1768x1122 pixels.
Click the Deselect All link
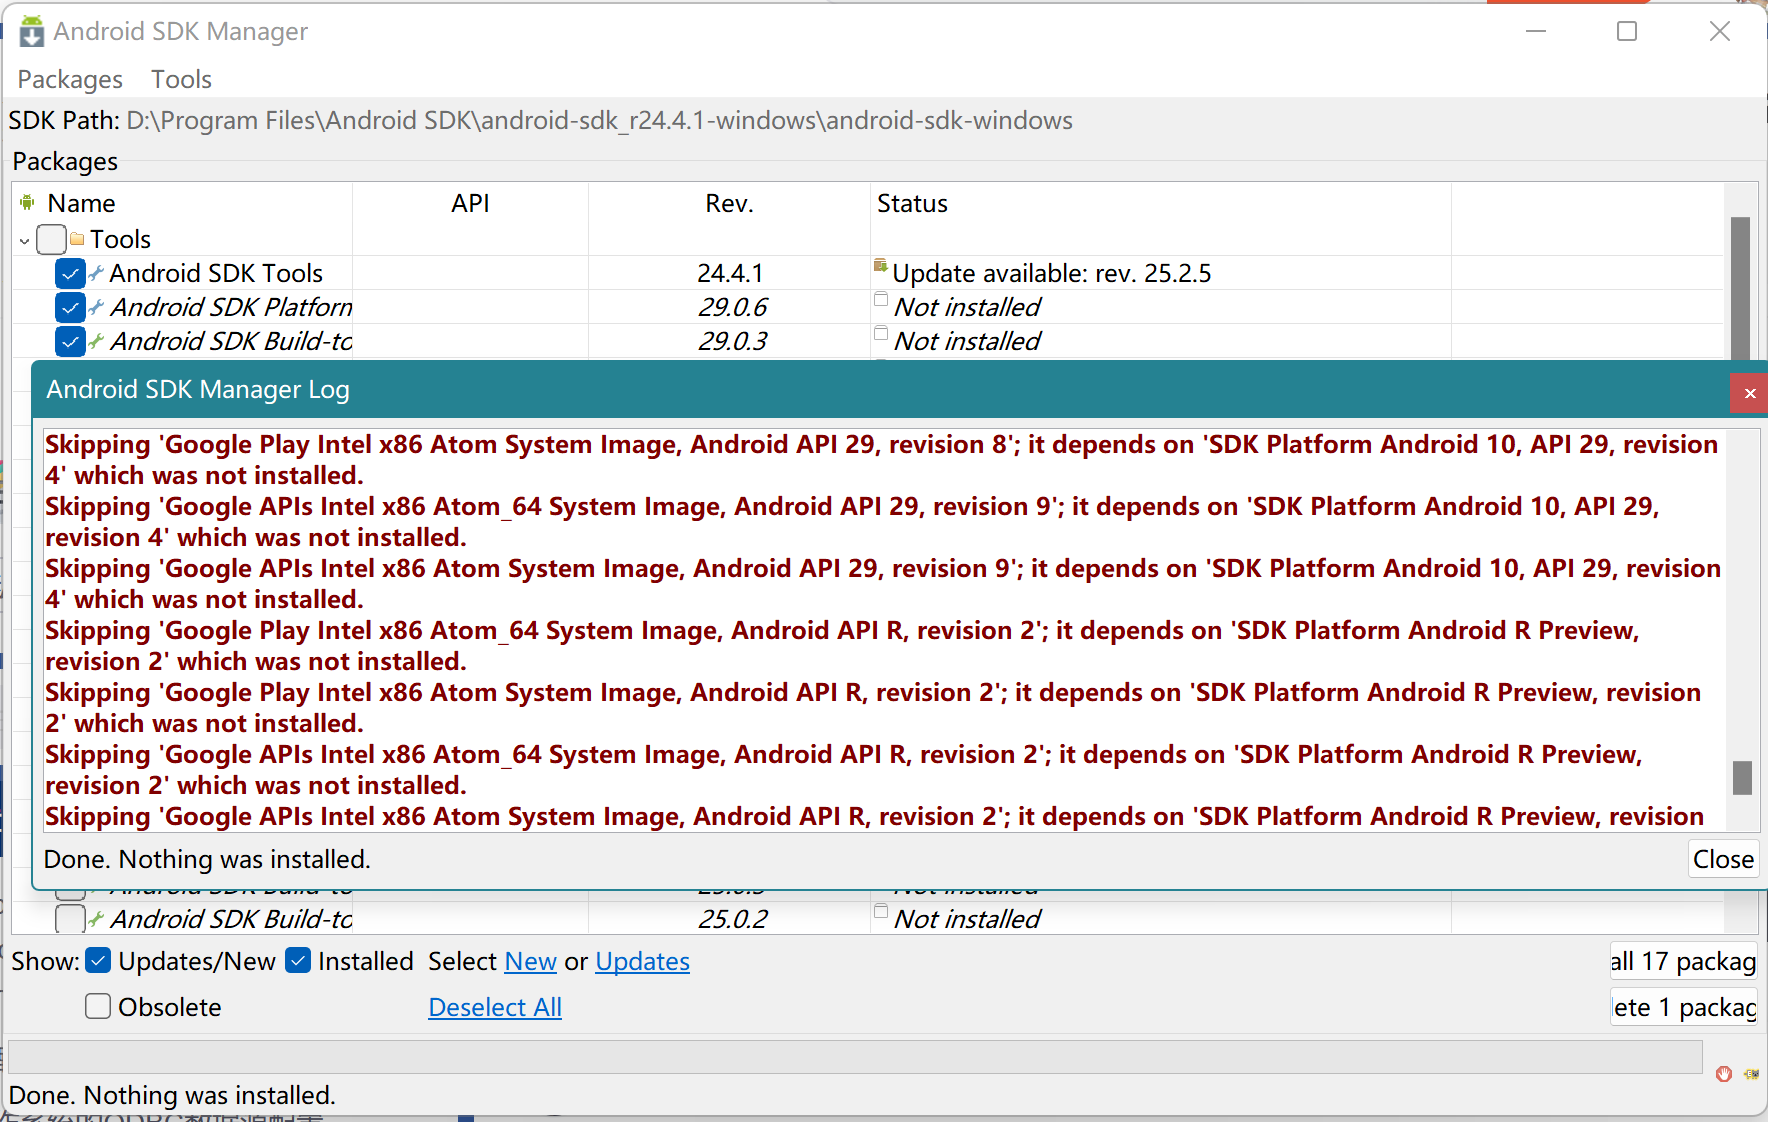pos(494,1007)
